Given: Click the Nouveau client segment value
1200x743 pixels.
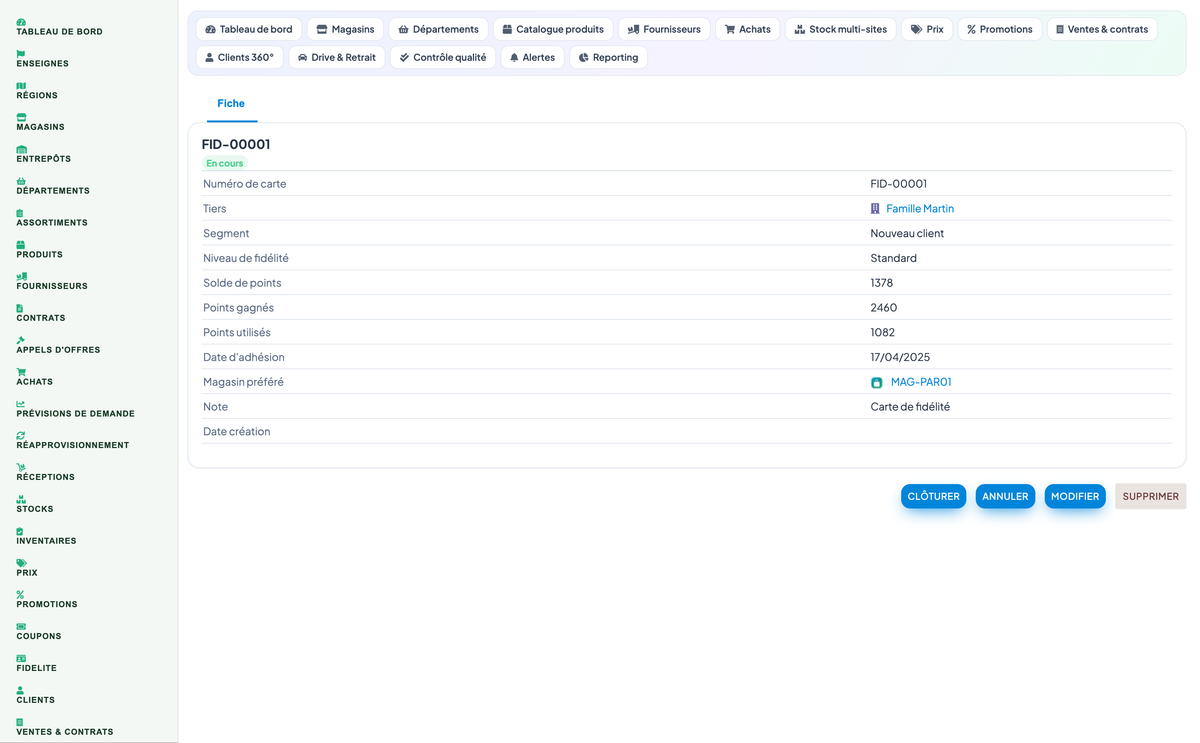Looking at the screenshot, I should tap(907, 233).
